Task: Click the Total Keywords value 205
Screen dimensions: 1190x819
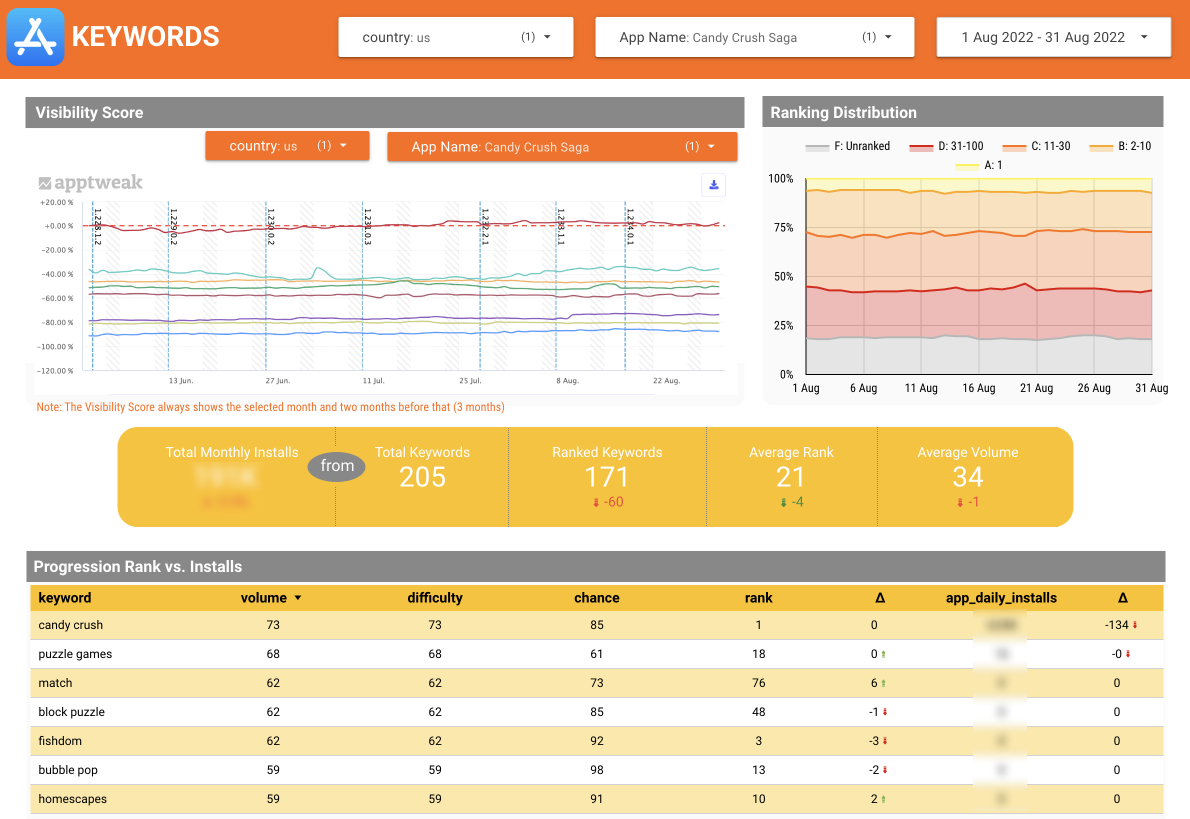Action: (422, 477)
